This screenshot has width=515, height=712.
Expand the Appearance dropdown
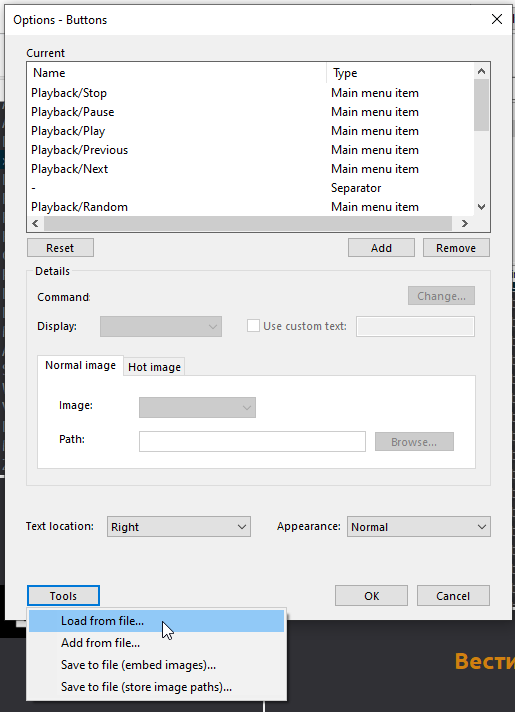tap(419, 527)
